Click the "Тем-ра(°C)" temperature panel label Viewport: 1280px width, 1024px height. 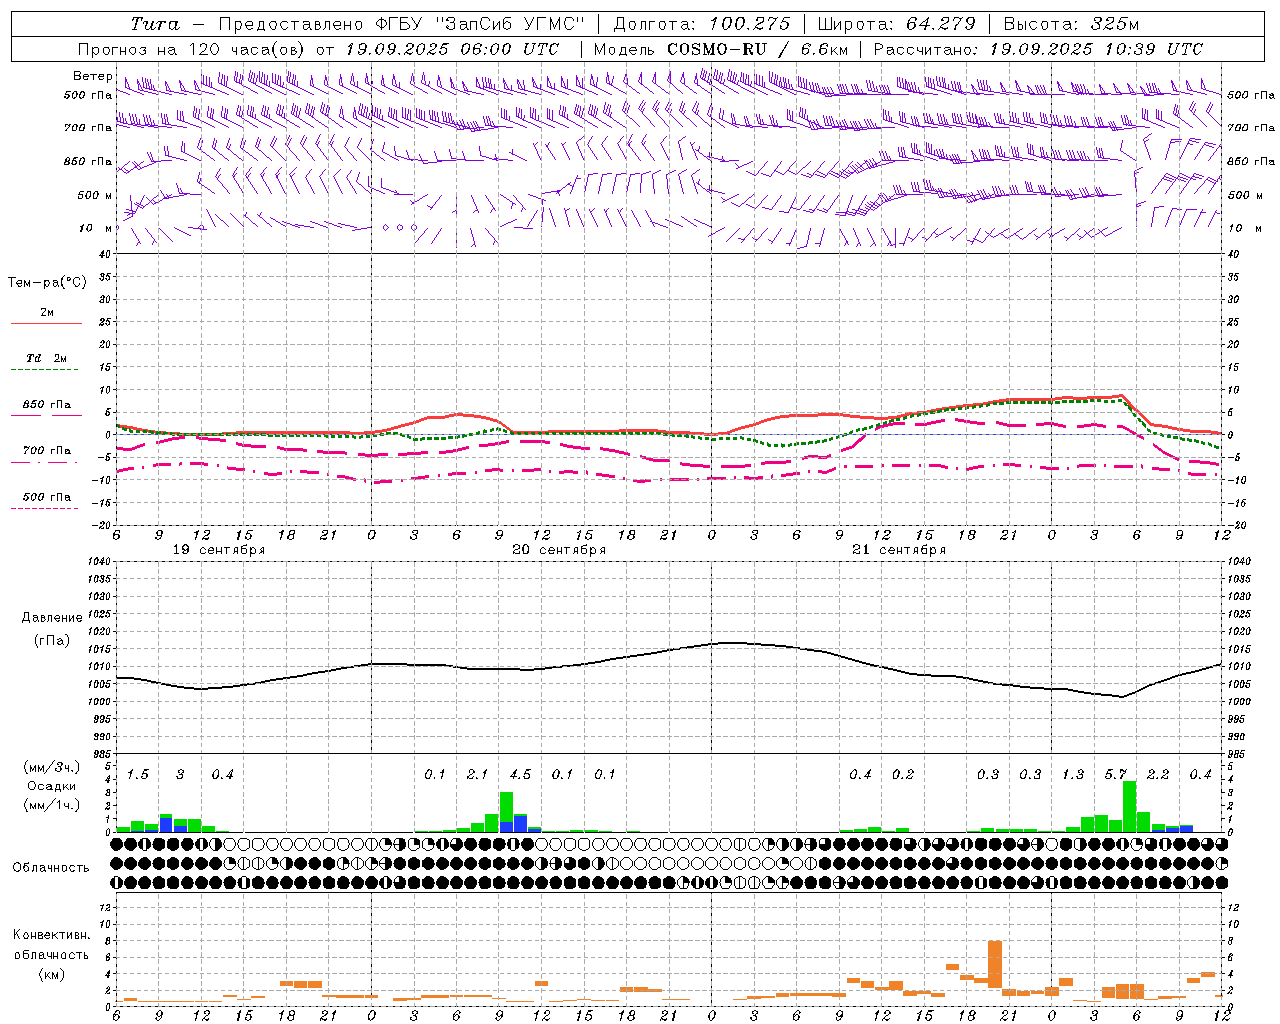[47, 283]
